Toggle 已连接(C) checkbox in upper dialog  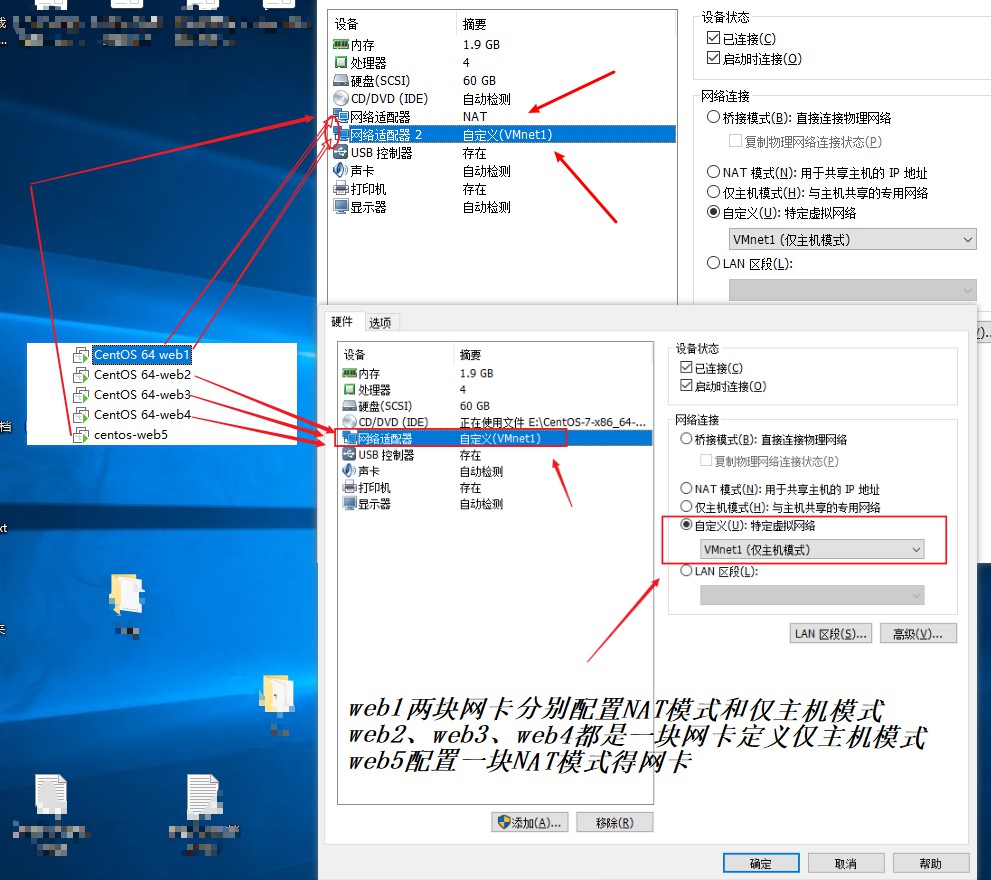[714, 38]
